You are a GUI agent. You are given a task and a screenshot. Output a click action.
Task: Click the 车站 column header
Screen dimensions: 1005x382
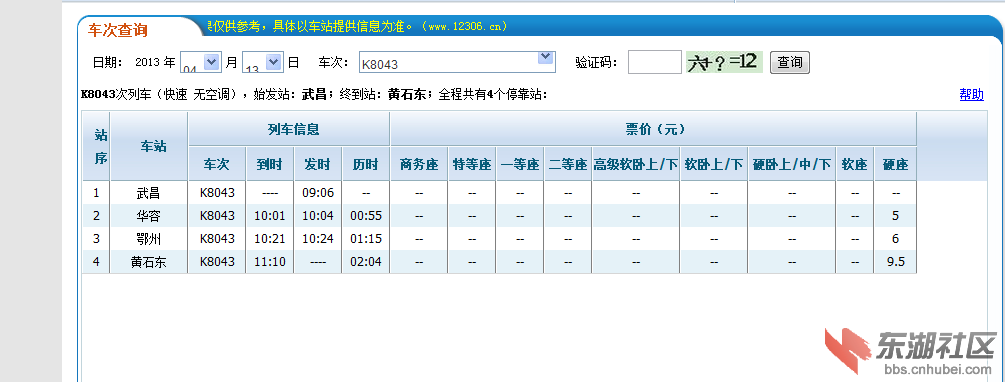click(149, 147)
